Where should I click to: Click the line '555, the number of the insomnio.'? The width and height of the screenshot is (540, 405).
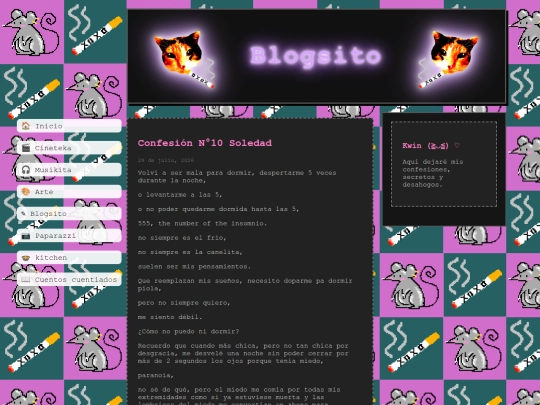point(202,224)
